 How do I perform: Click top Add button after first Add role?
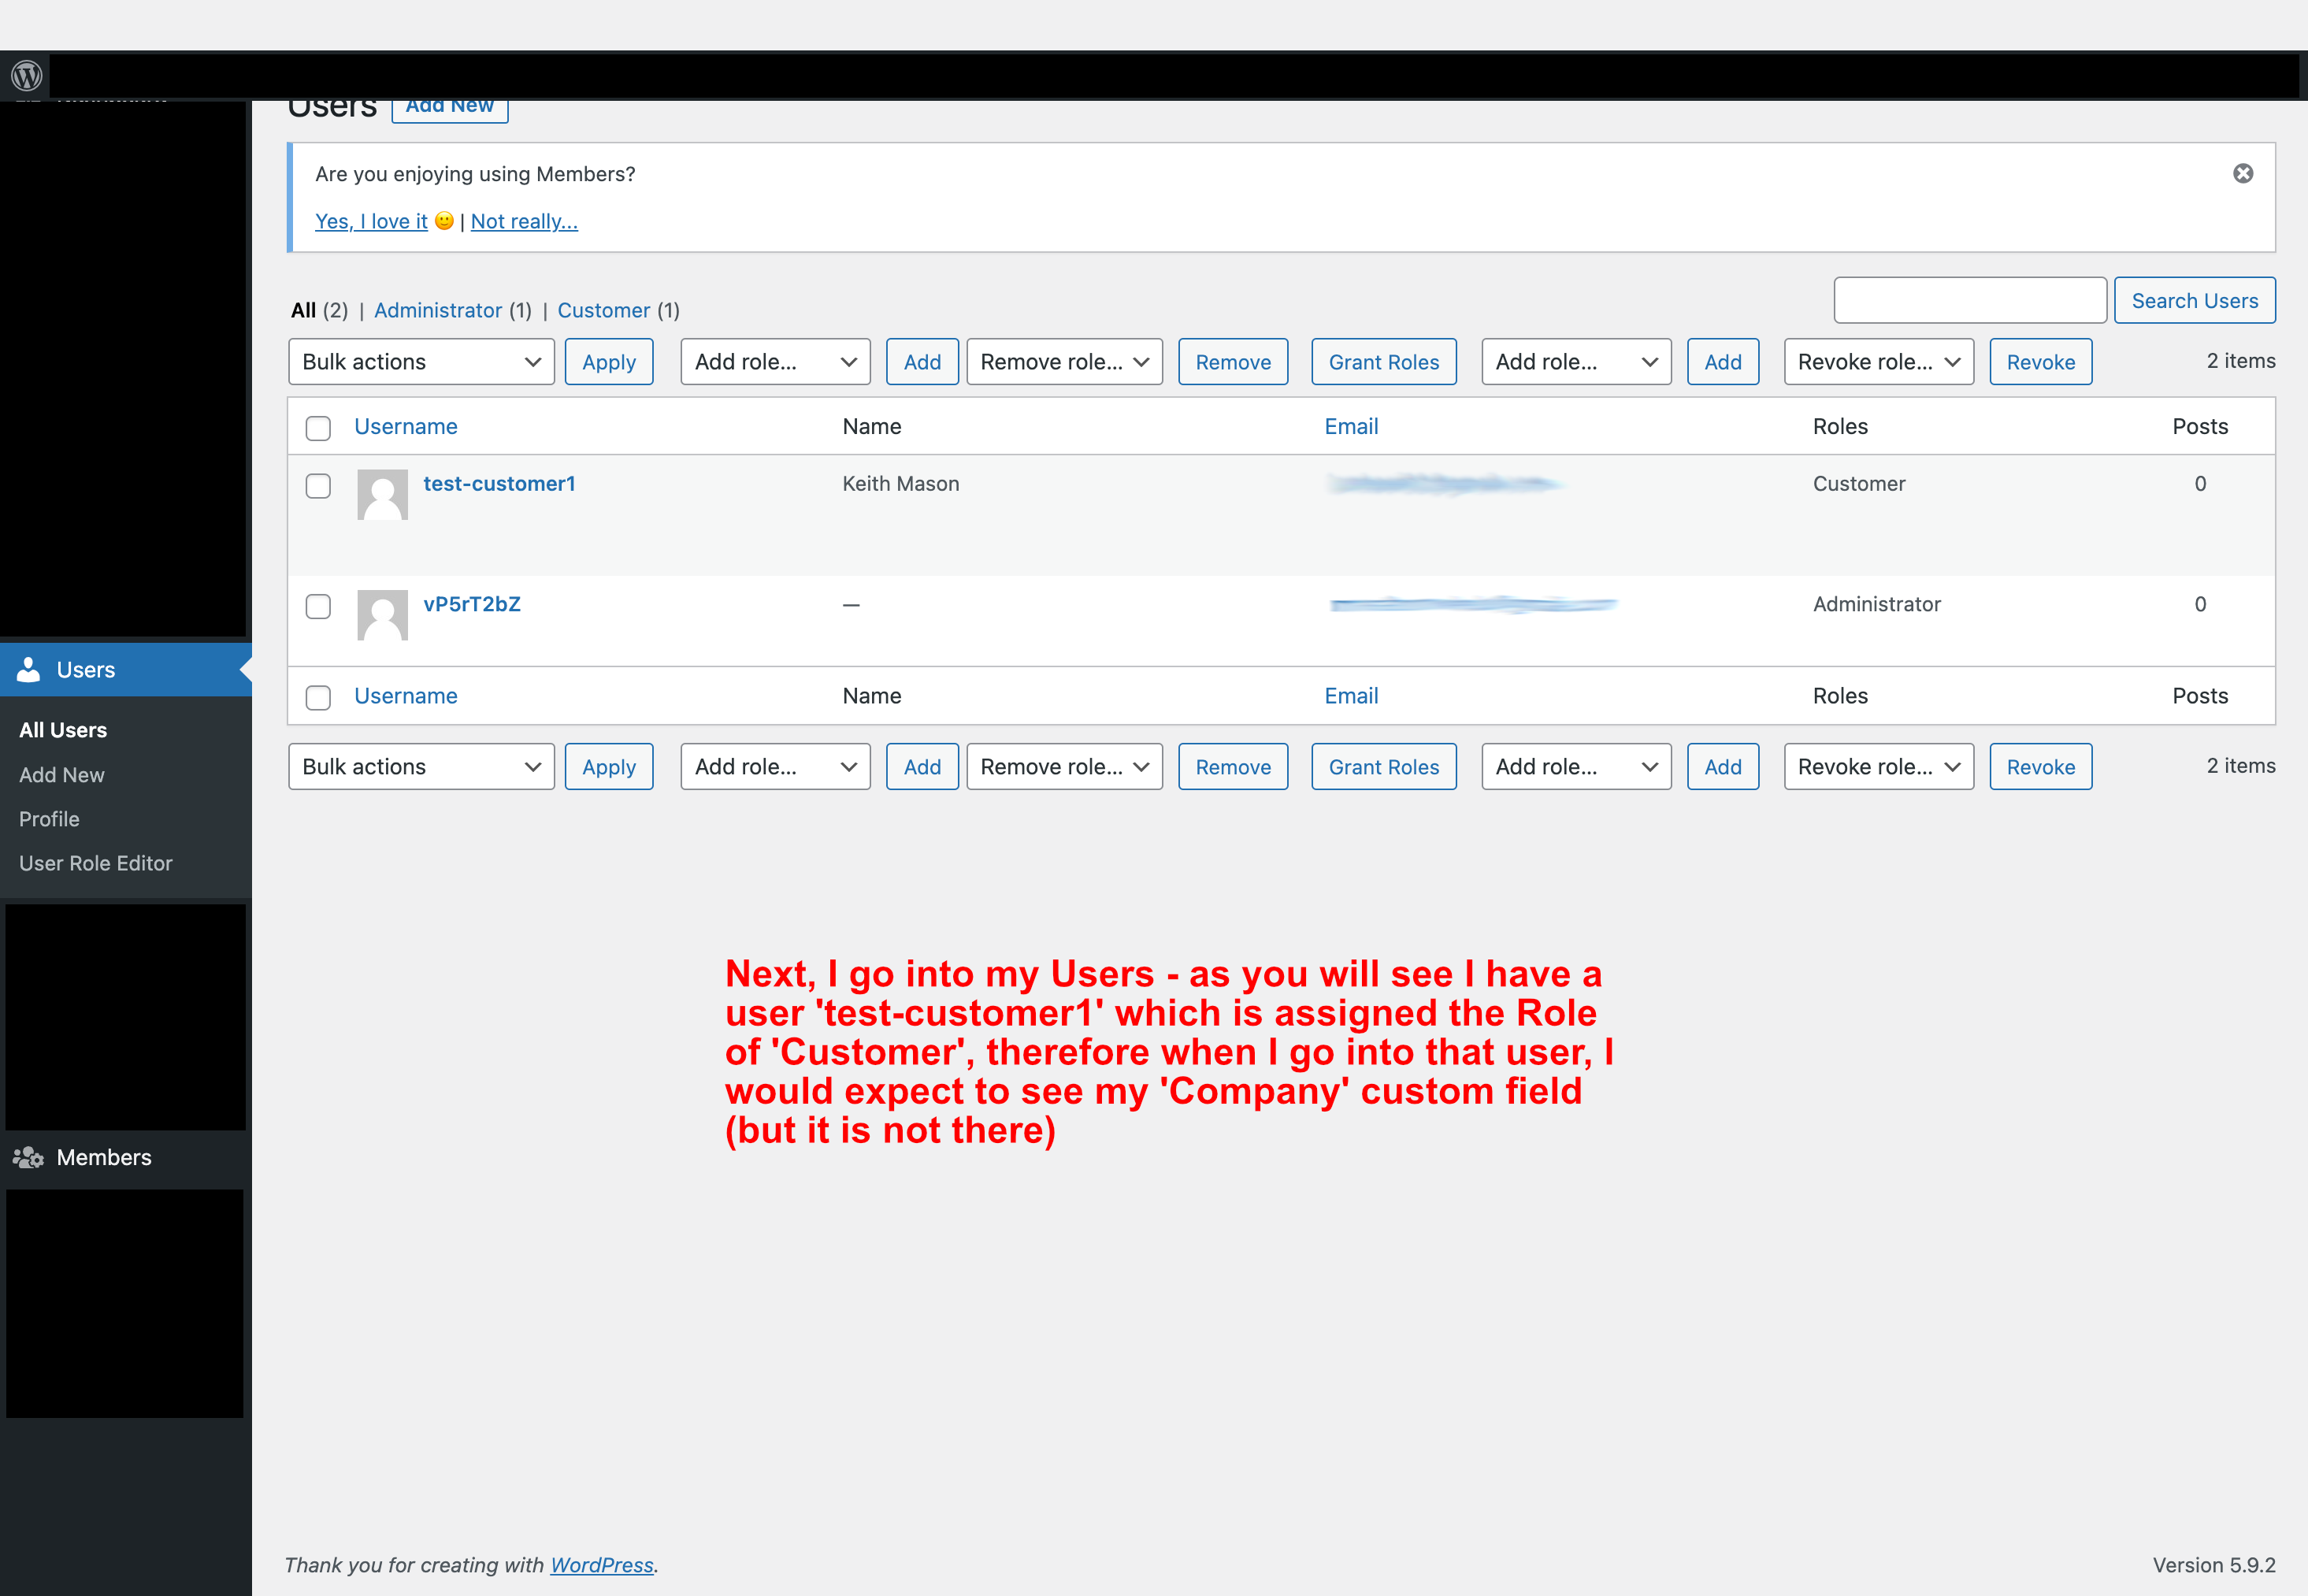[x=922, y=362]
